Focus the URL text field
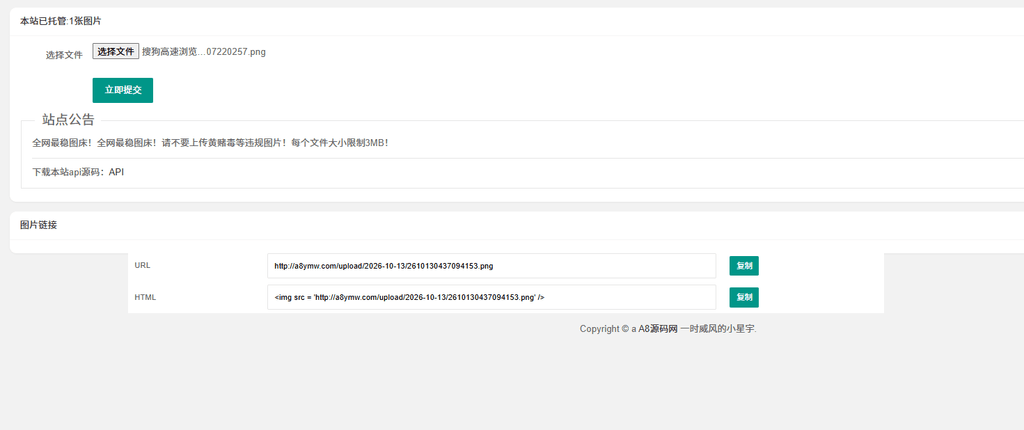The image size is (1024, 430). tap(492, 266)
